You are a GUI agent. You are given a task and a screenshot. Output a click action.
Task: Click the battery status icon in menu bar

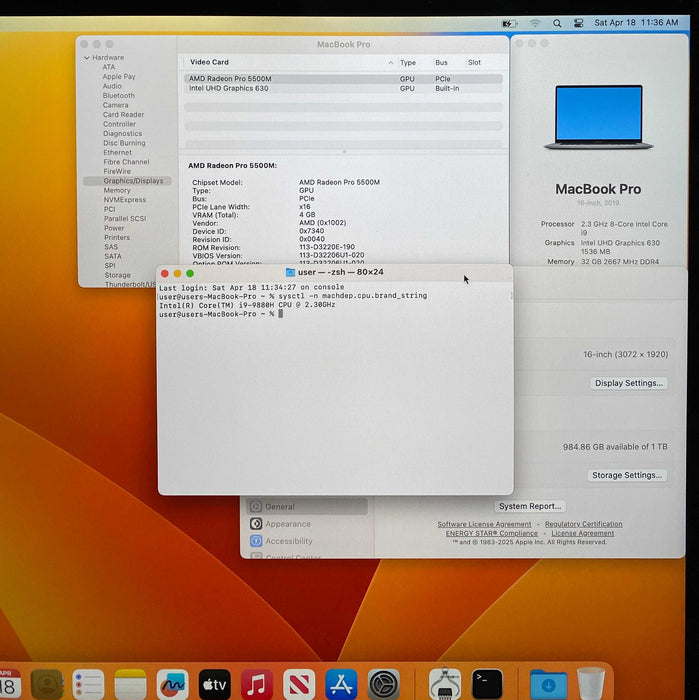coord(509,23)
